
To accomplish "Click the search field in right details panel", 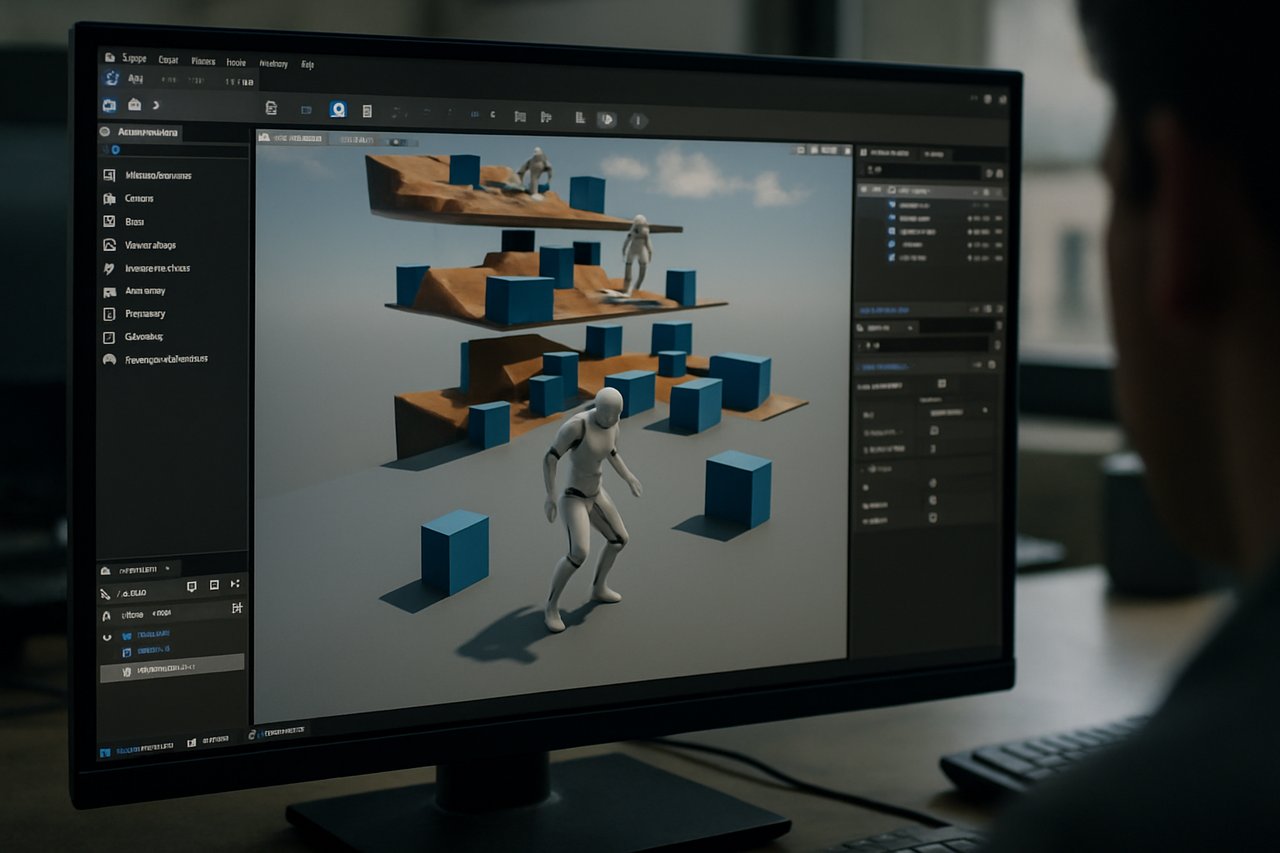I will coord(925,344).
